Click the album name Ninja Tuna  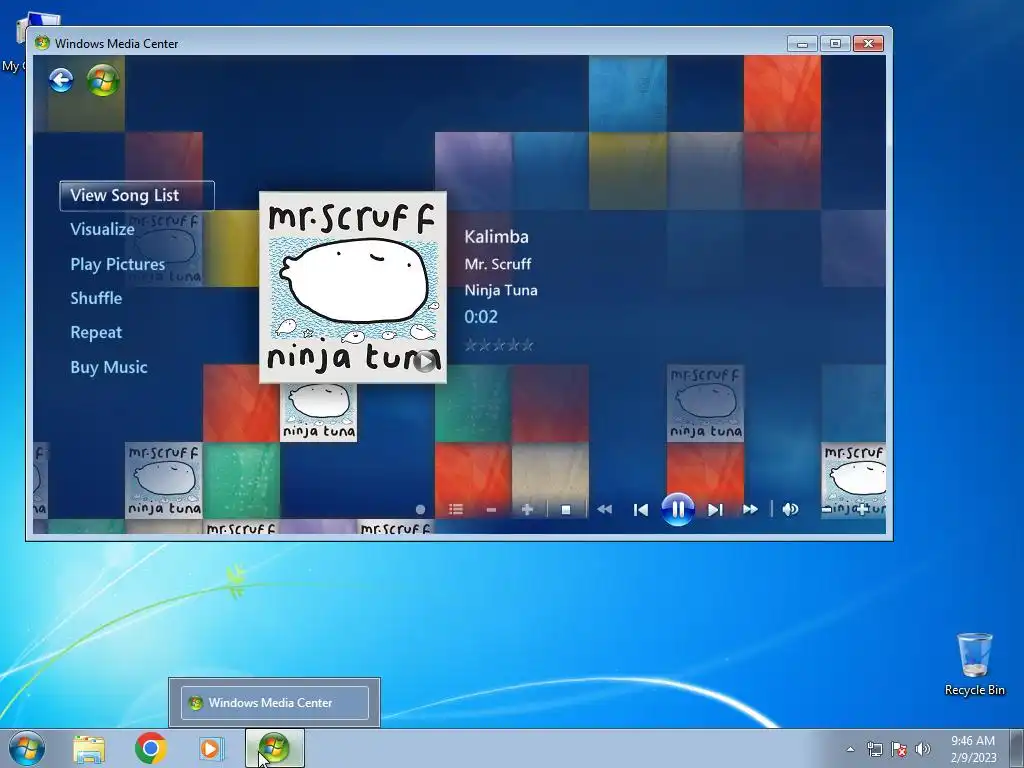[501, 290]
